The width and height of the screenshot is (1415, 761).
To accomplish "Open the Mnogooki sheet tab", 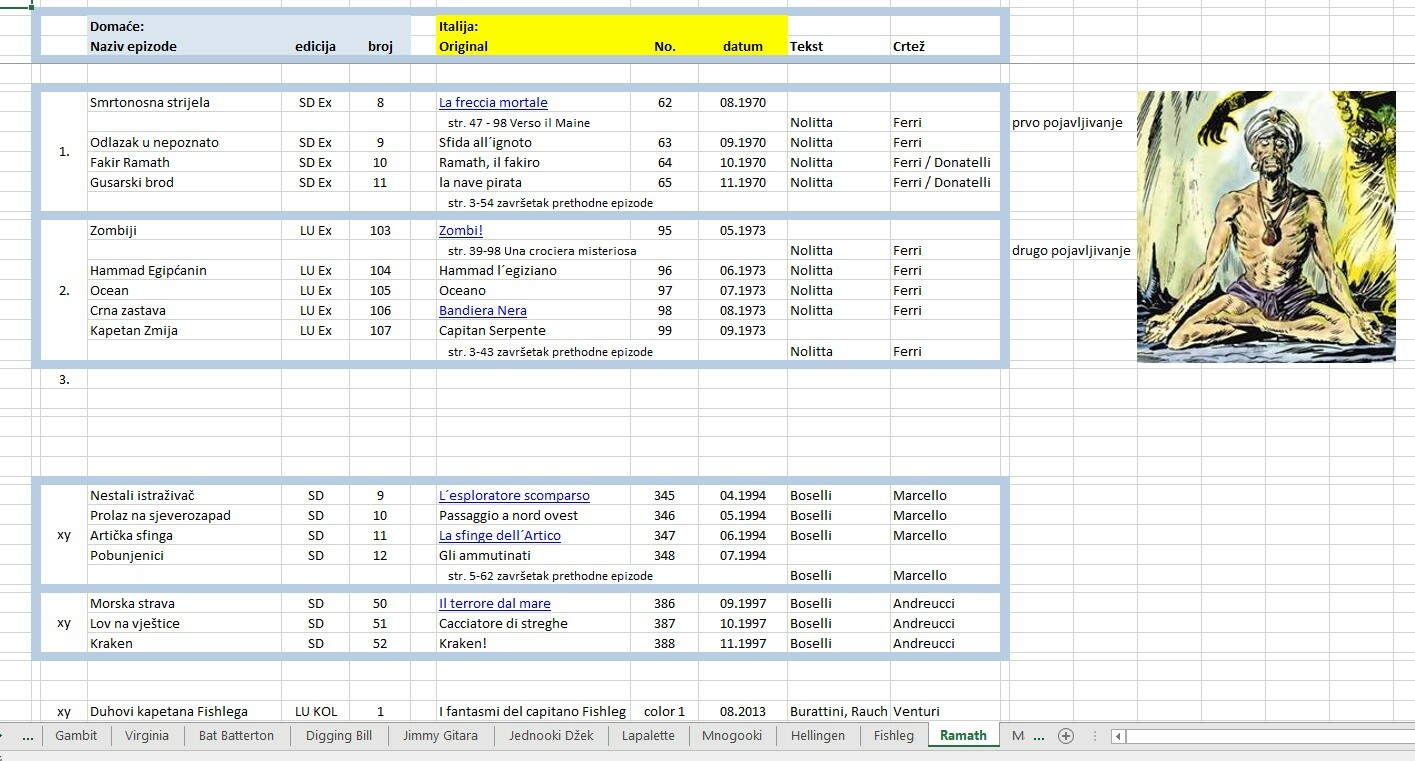I will click(x=732, y=735).
